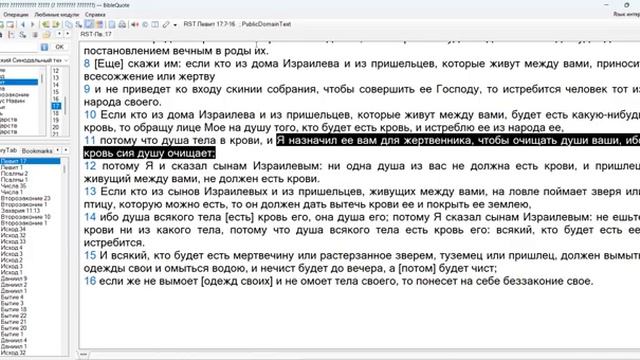Go back with the left arrow icon
The height and width of the screenshot is (360, 640).
click(x=22, y=24)
